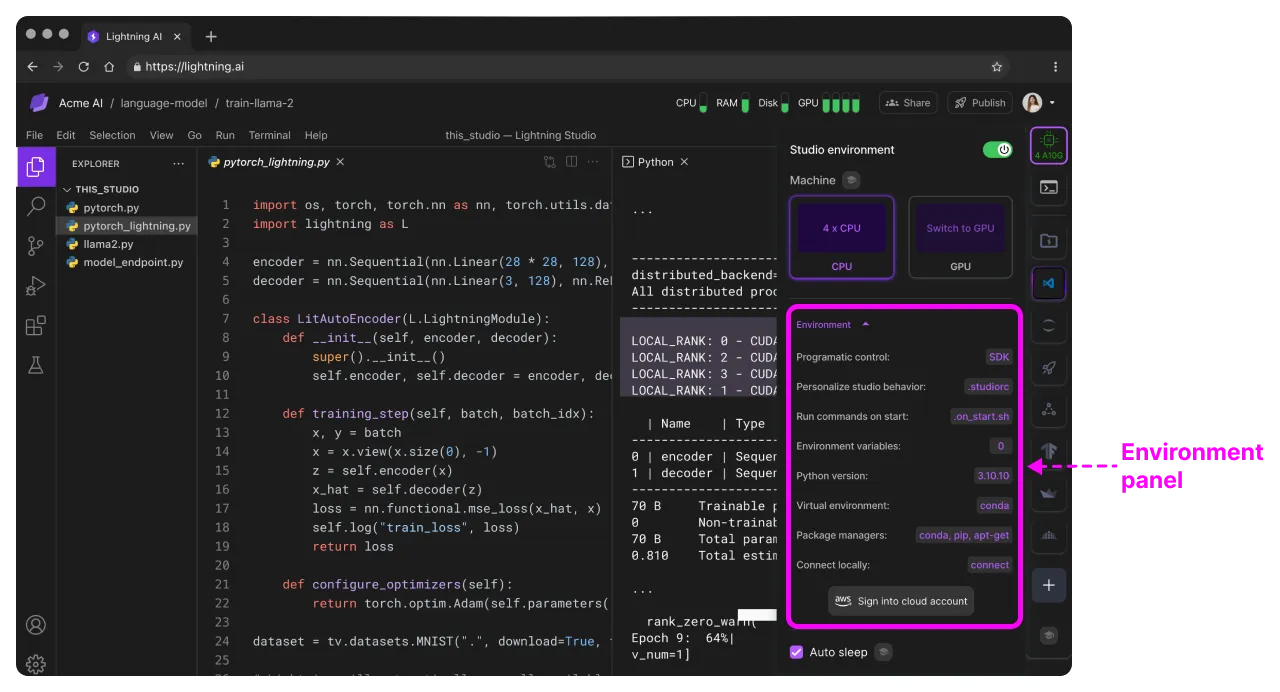Open the Extensions view

point(36,326)
